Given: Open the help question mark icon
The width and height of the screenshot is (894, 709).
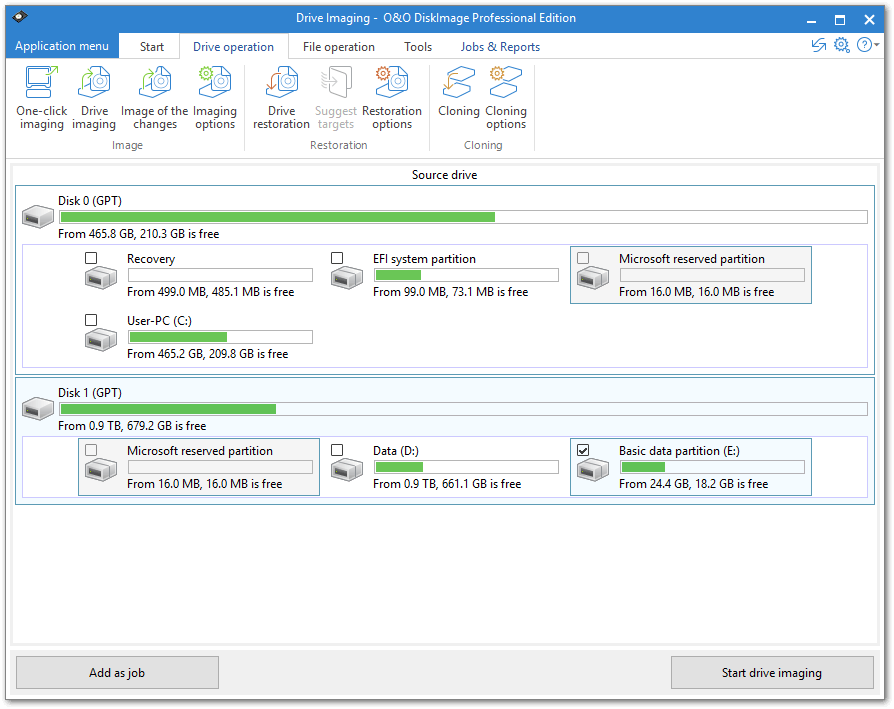Looking at the screenshot, I should click(864, 45).
